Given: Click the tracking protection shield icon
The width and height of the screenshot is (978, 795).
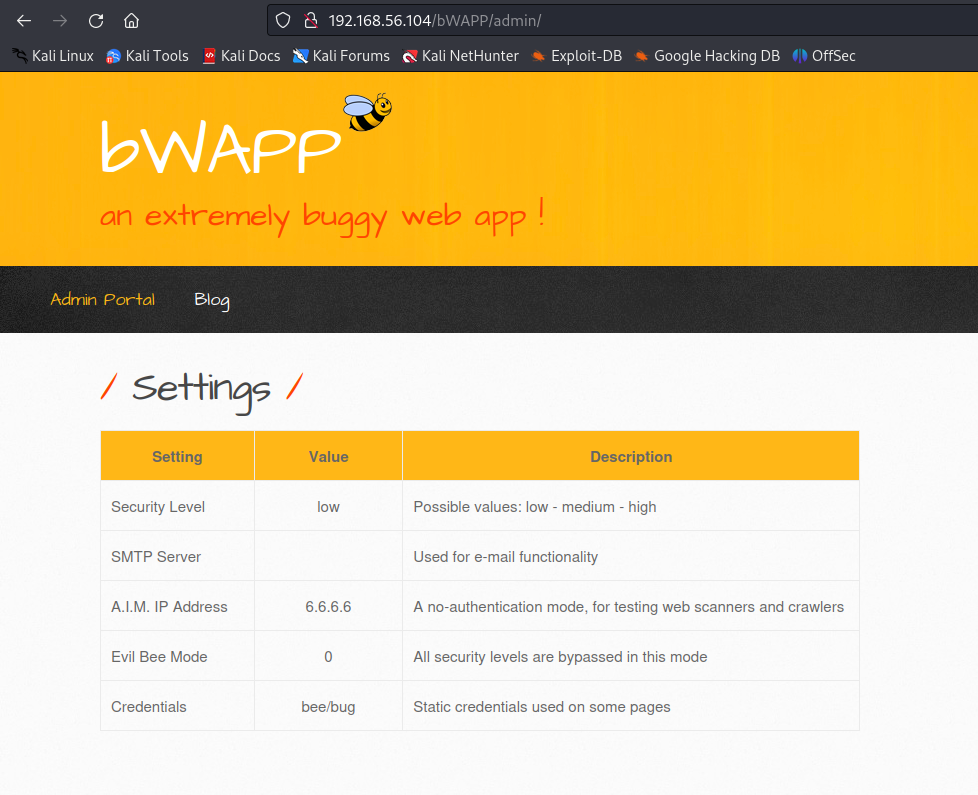Looking at the screenshot, I should (x=283, y=21).
